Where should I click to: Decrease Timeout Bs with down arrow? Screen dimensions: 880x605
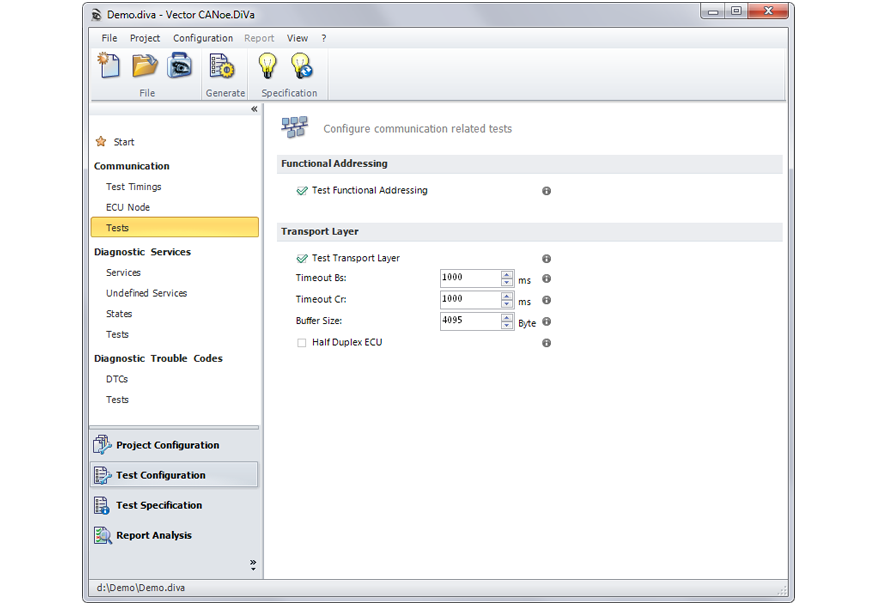[507, 282]
